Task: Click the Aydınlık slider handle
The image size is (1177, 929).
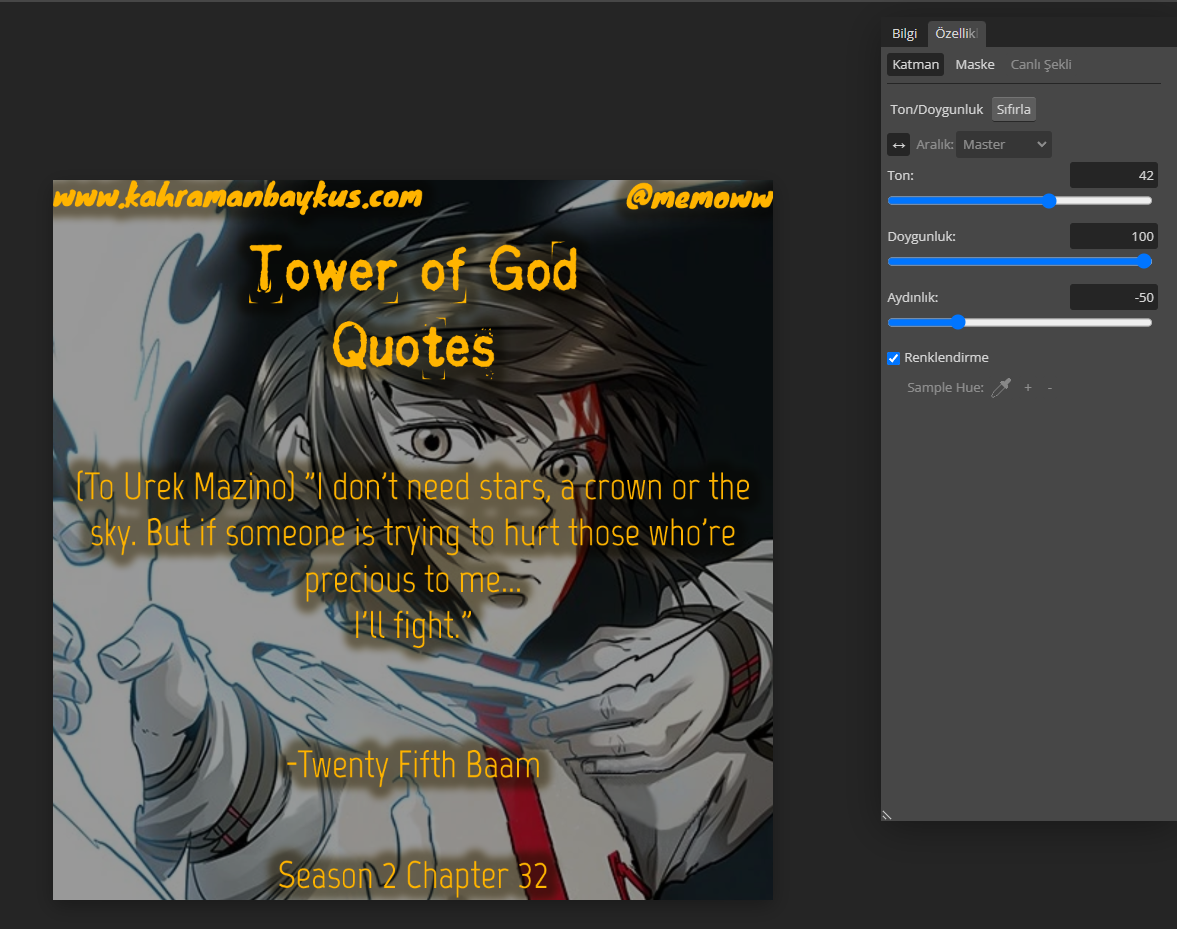Action: 958,322
